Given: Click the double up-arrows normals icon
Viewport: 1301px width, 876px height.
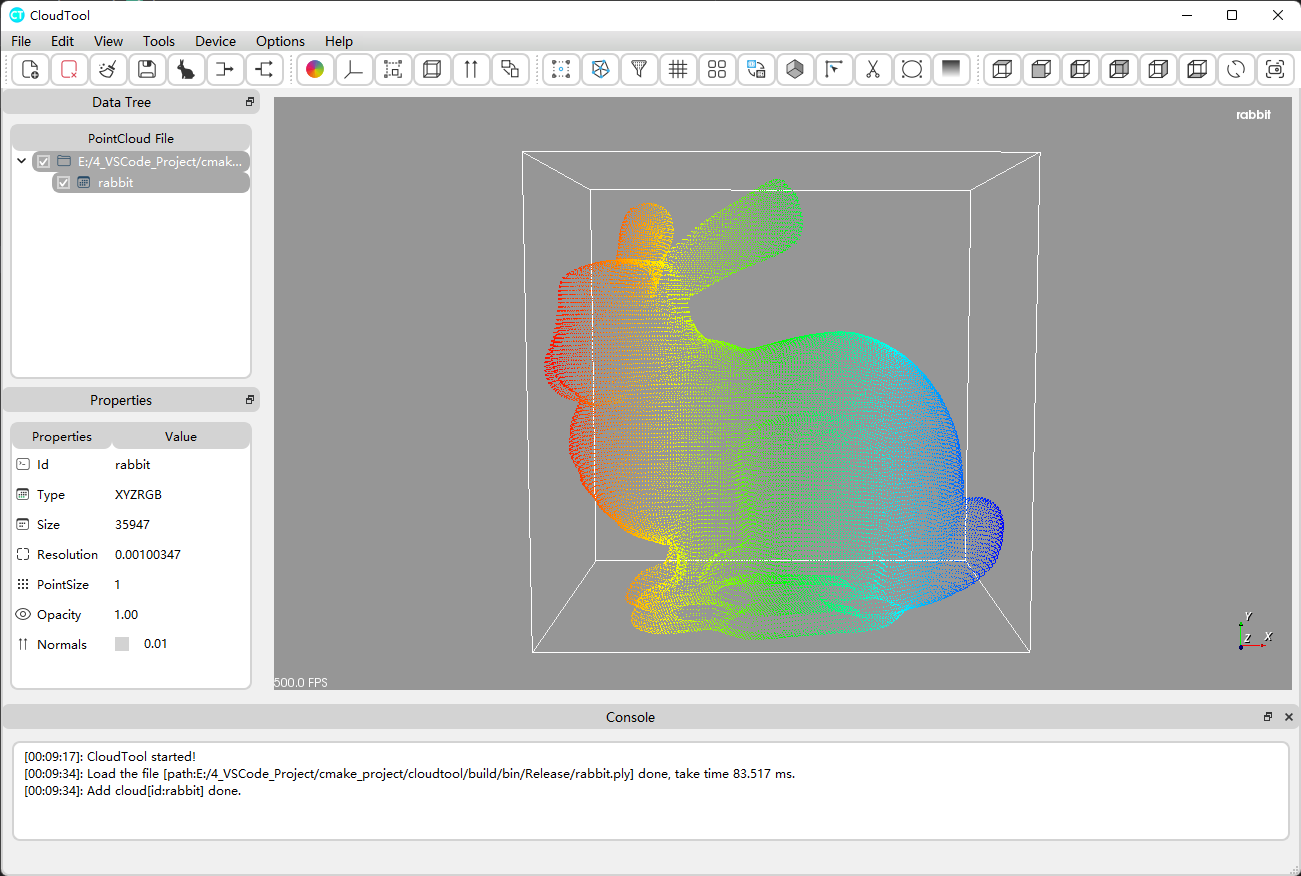Looking at the screenshot, I should (471, 69).
